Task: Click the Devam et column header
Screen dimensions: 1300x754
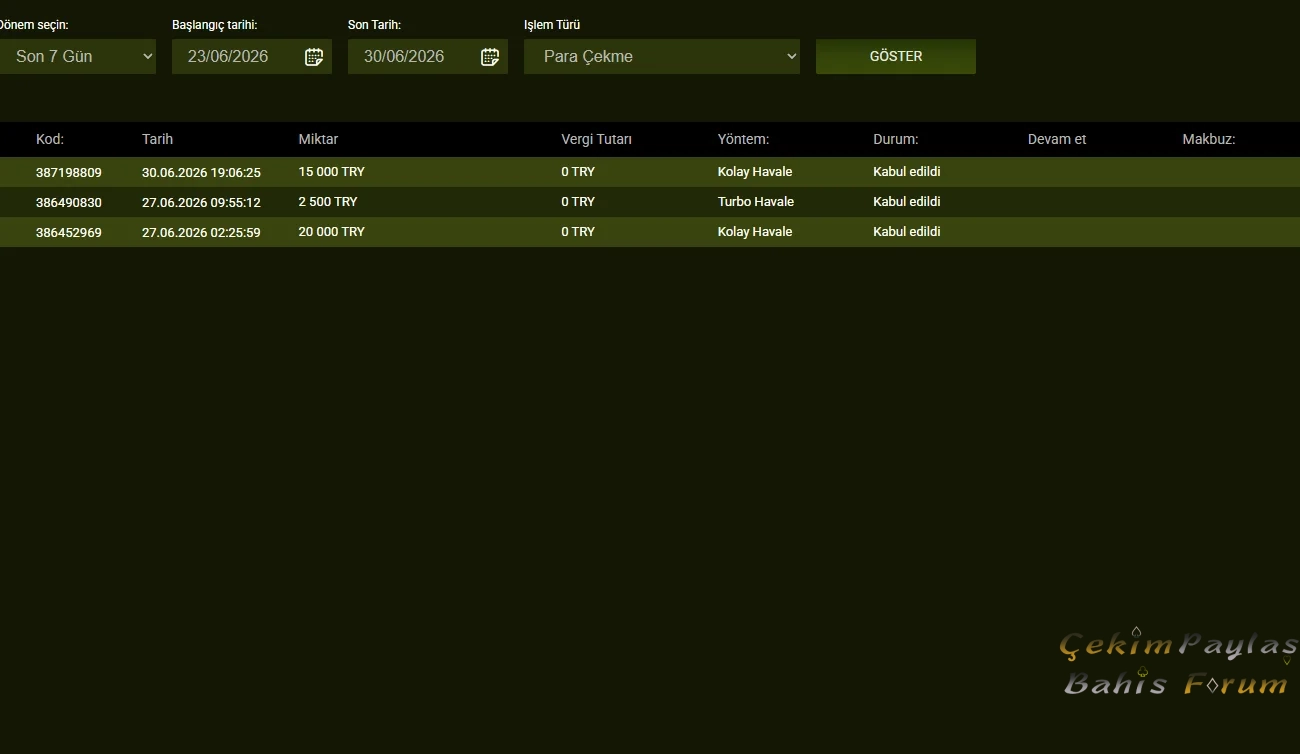Action: click(1057, 139)
